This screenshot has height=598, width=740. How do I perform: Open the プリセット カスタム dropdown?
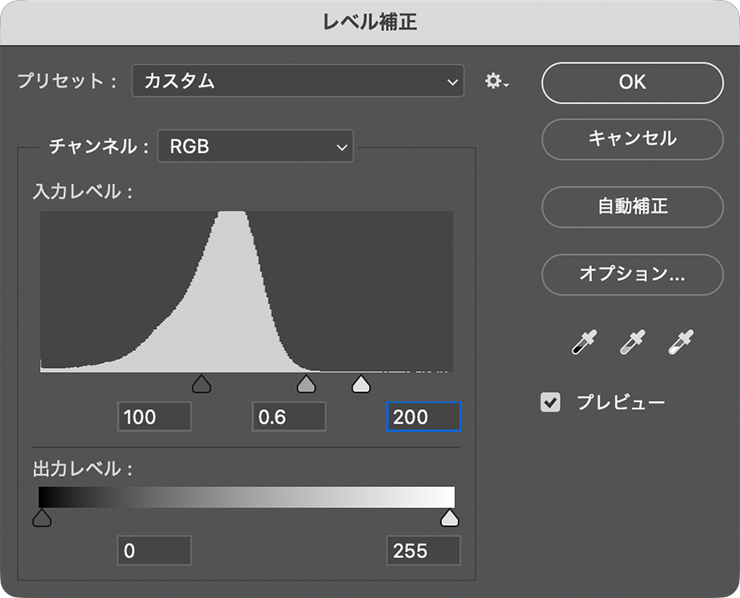(298, 81)
